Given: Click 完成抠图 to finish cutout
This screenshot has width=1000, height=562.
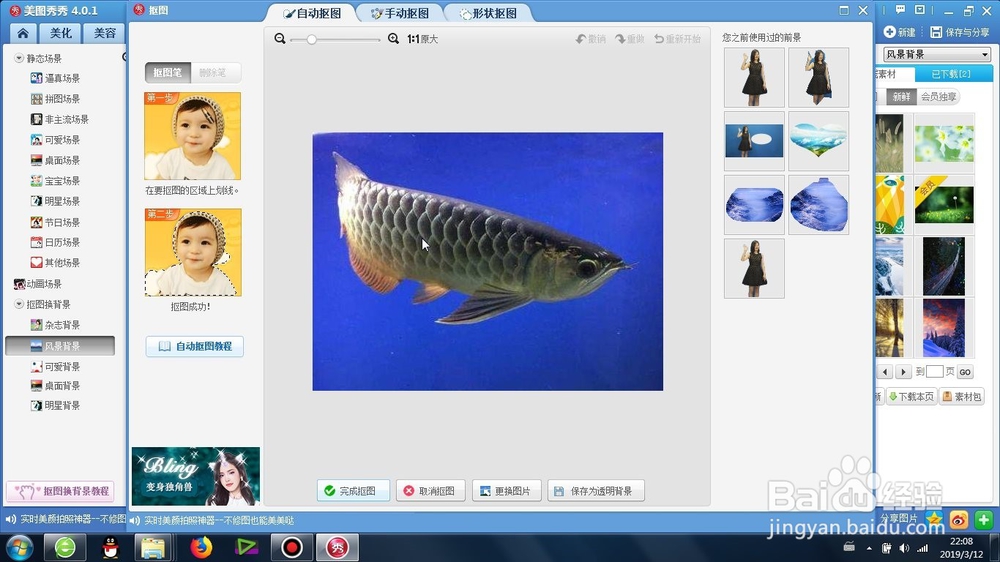Looking at the screenshot, I should click(x=353, y=491).
